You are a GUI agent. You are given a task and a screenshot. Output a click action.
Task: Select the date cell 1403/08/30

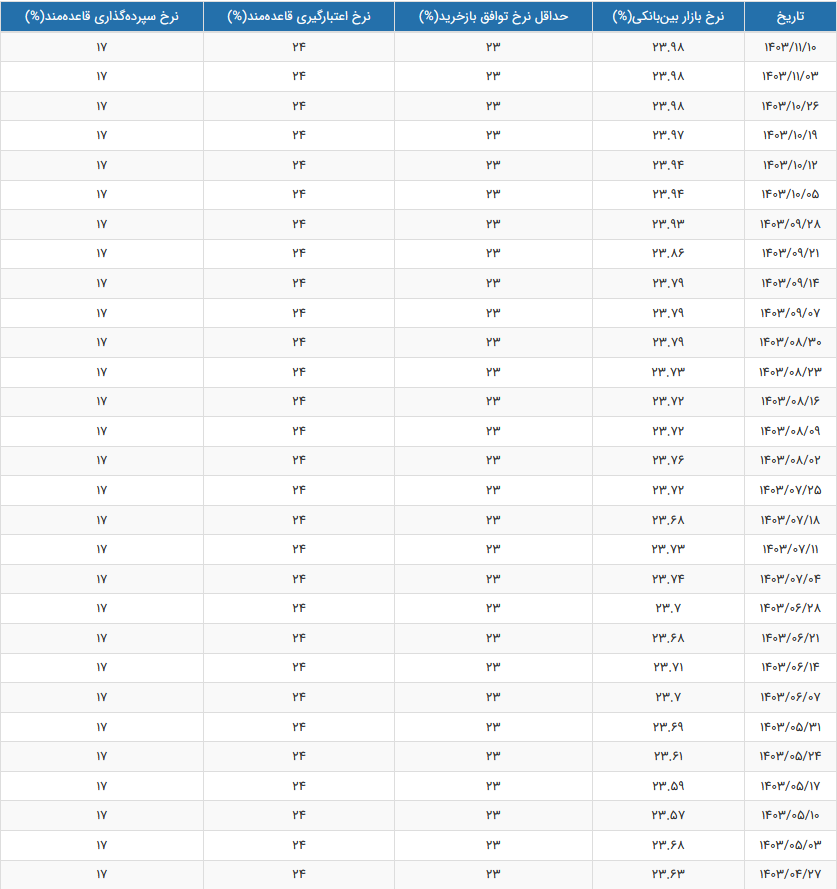point(789,342)
